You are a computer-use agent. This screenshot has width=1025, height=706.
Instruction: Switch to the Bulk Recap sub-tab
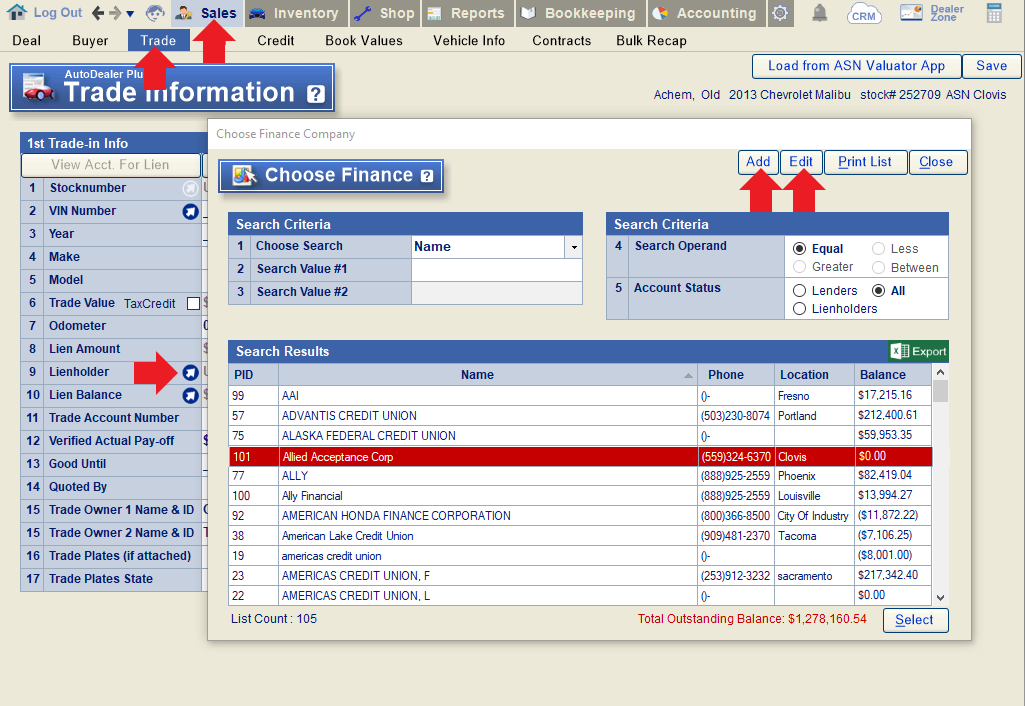click(x=651, y=41)
